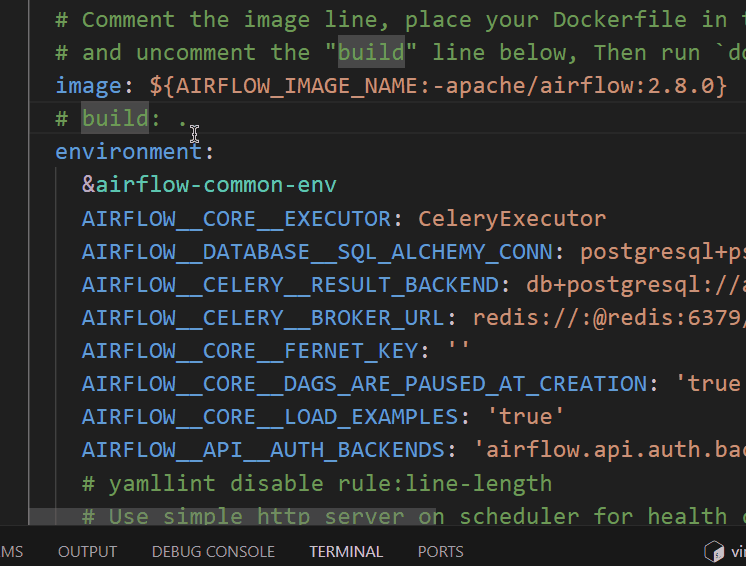Open the OUTPUT panel tab
746x566 pixels.
(x=87, y=551)
